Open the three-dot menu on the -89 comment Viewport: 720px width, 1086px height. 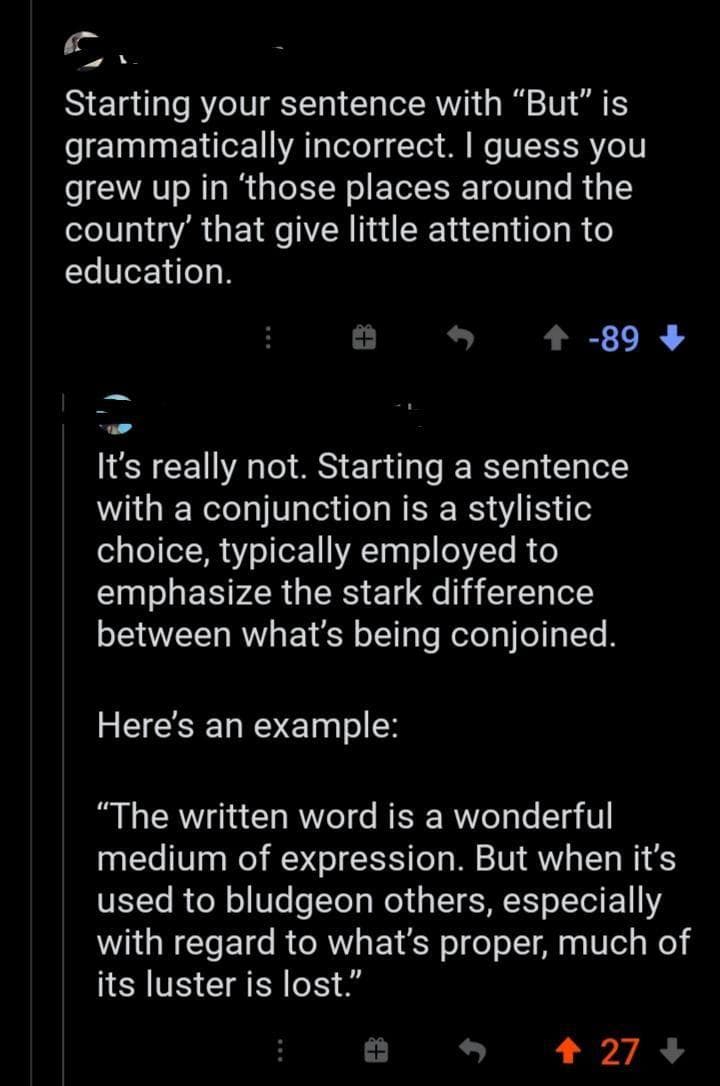tap(268, 340)
